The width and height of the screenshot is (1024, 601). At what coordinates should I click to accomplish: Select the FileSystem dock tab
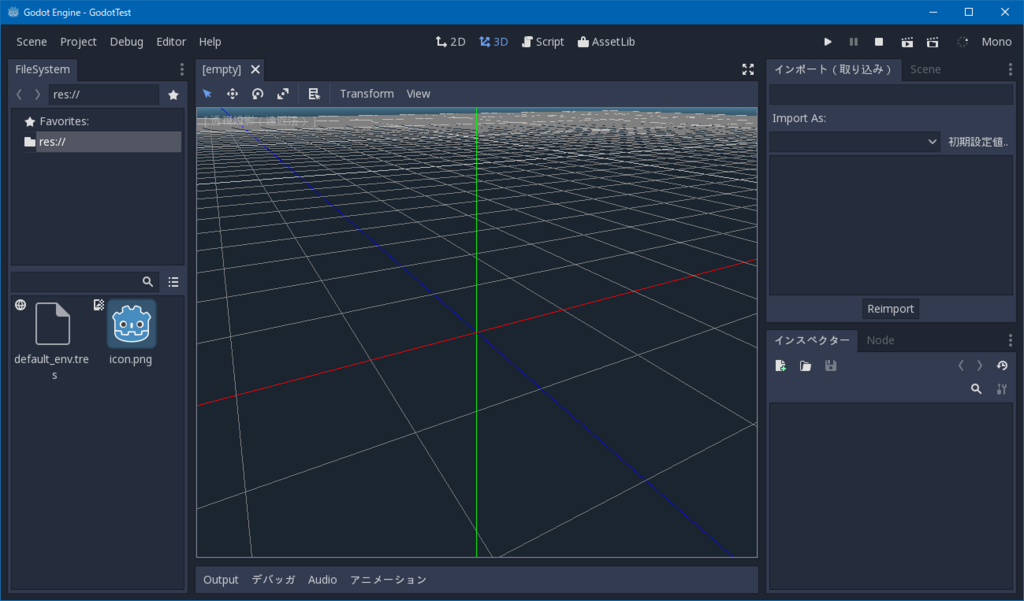[42, 69]
